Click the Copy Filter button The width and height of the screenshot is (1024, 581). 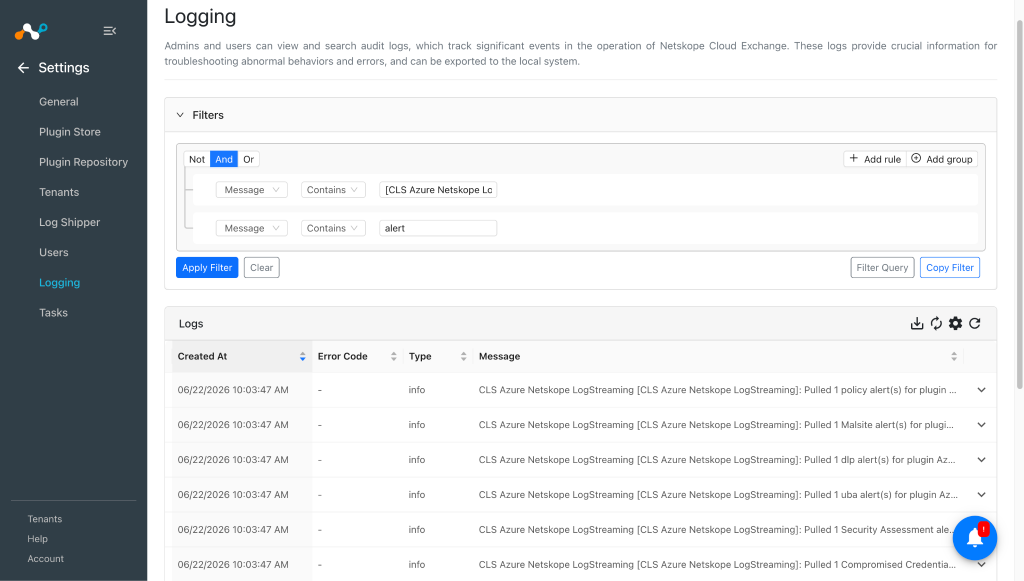click(950, 268)
